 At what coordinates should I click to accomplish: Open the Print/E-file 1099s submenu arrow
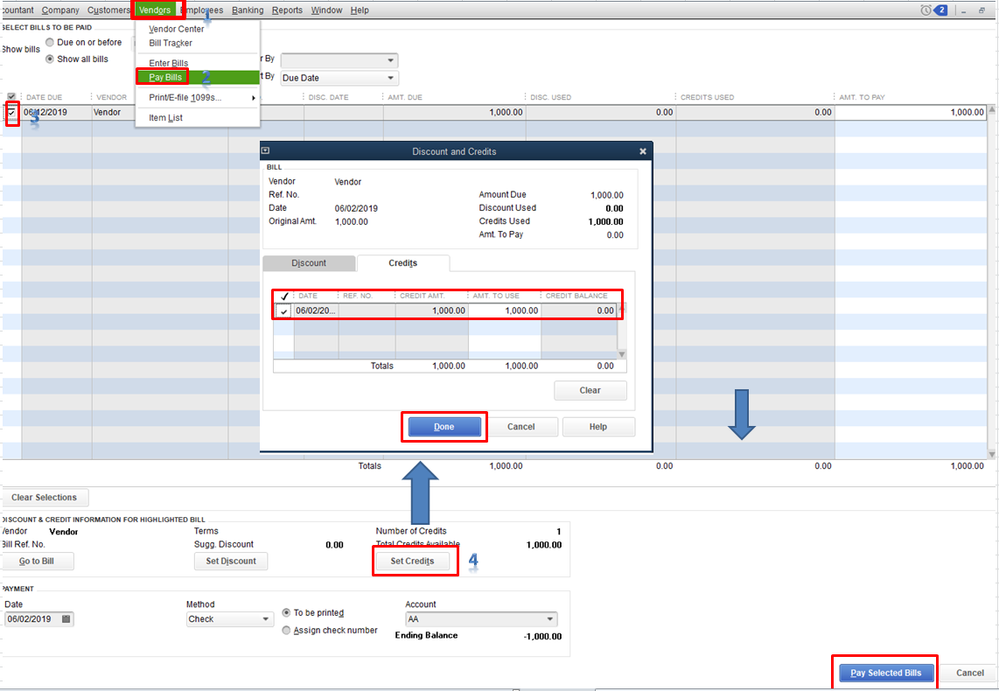[253, 98]
